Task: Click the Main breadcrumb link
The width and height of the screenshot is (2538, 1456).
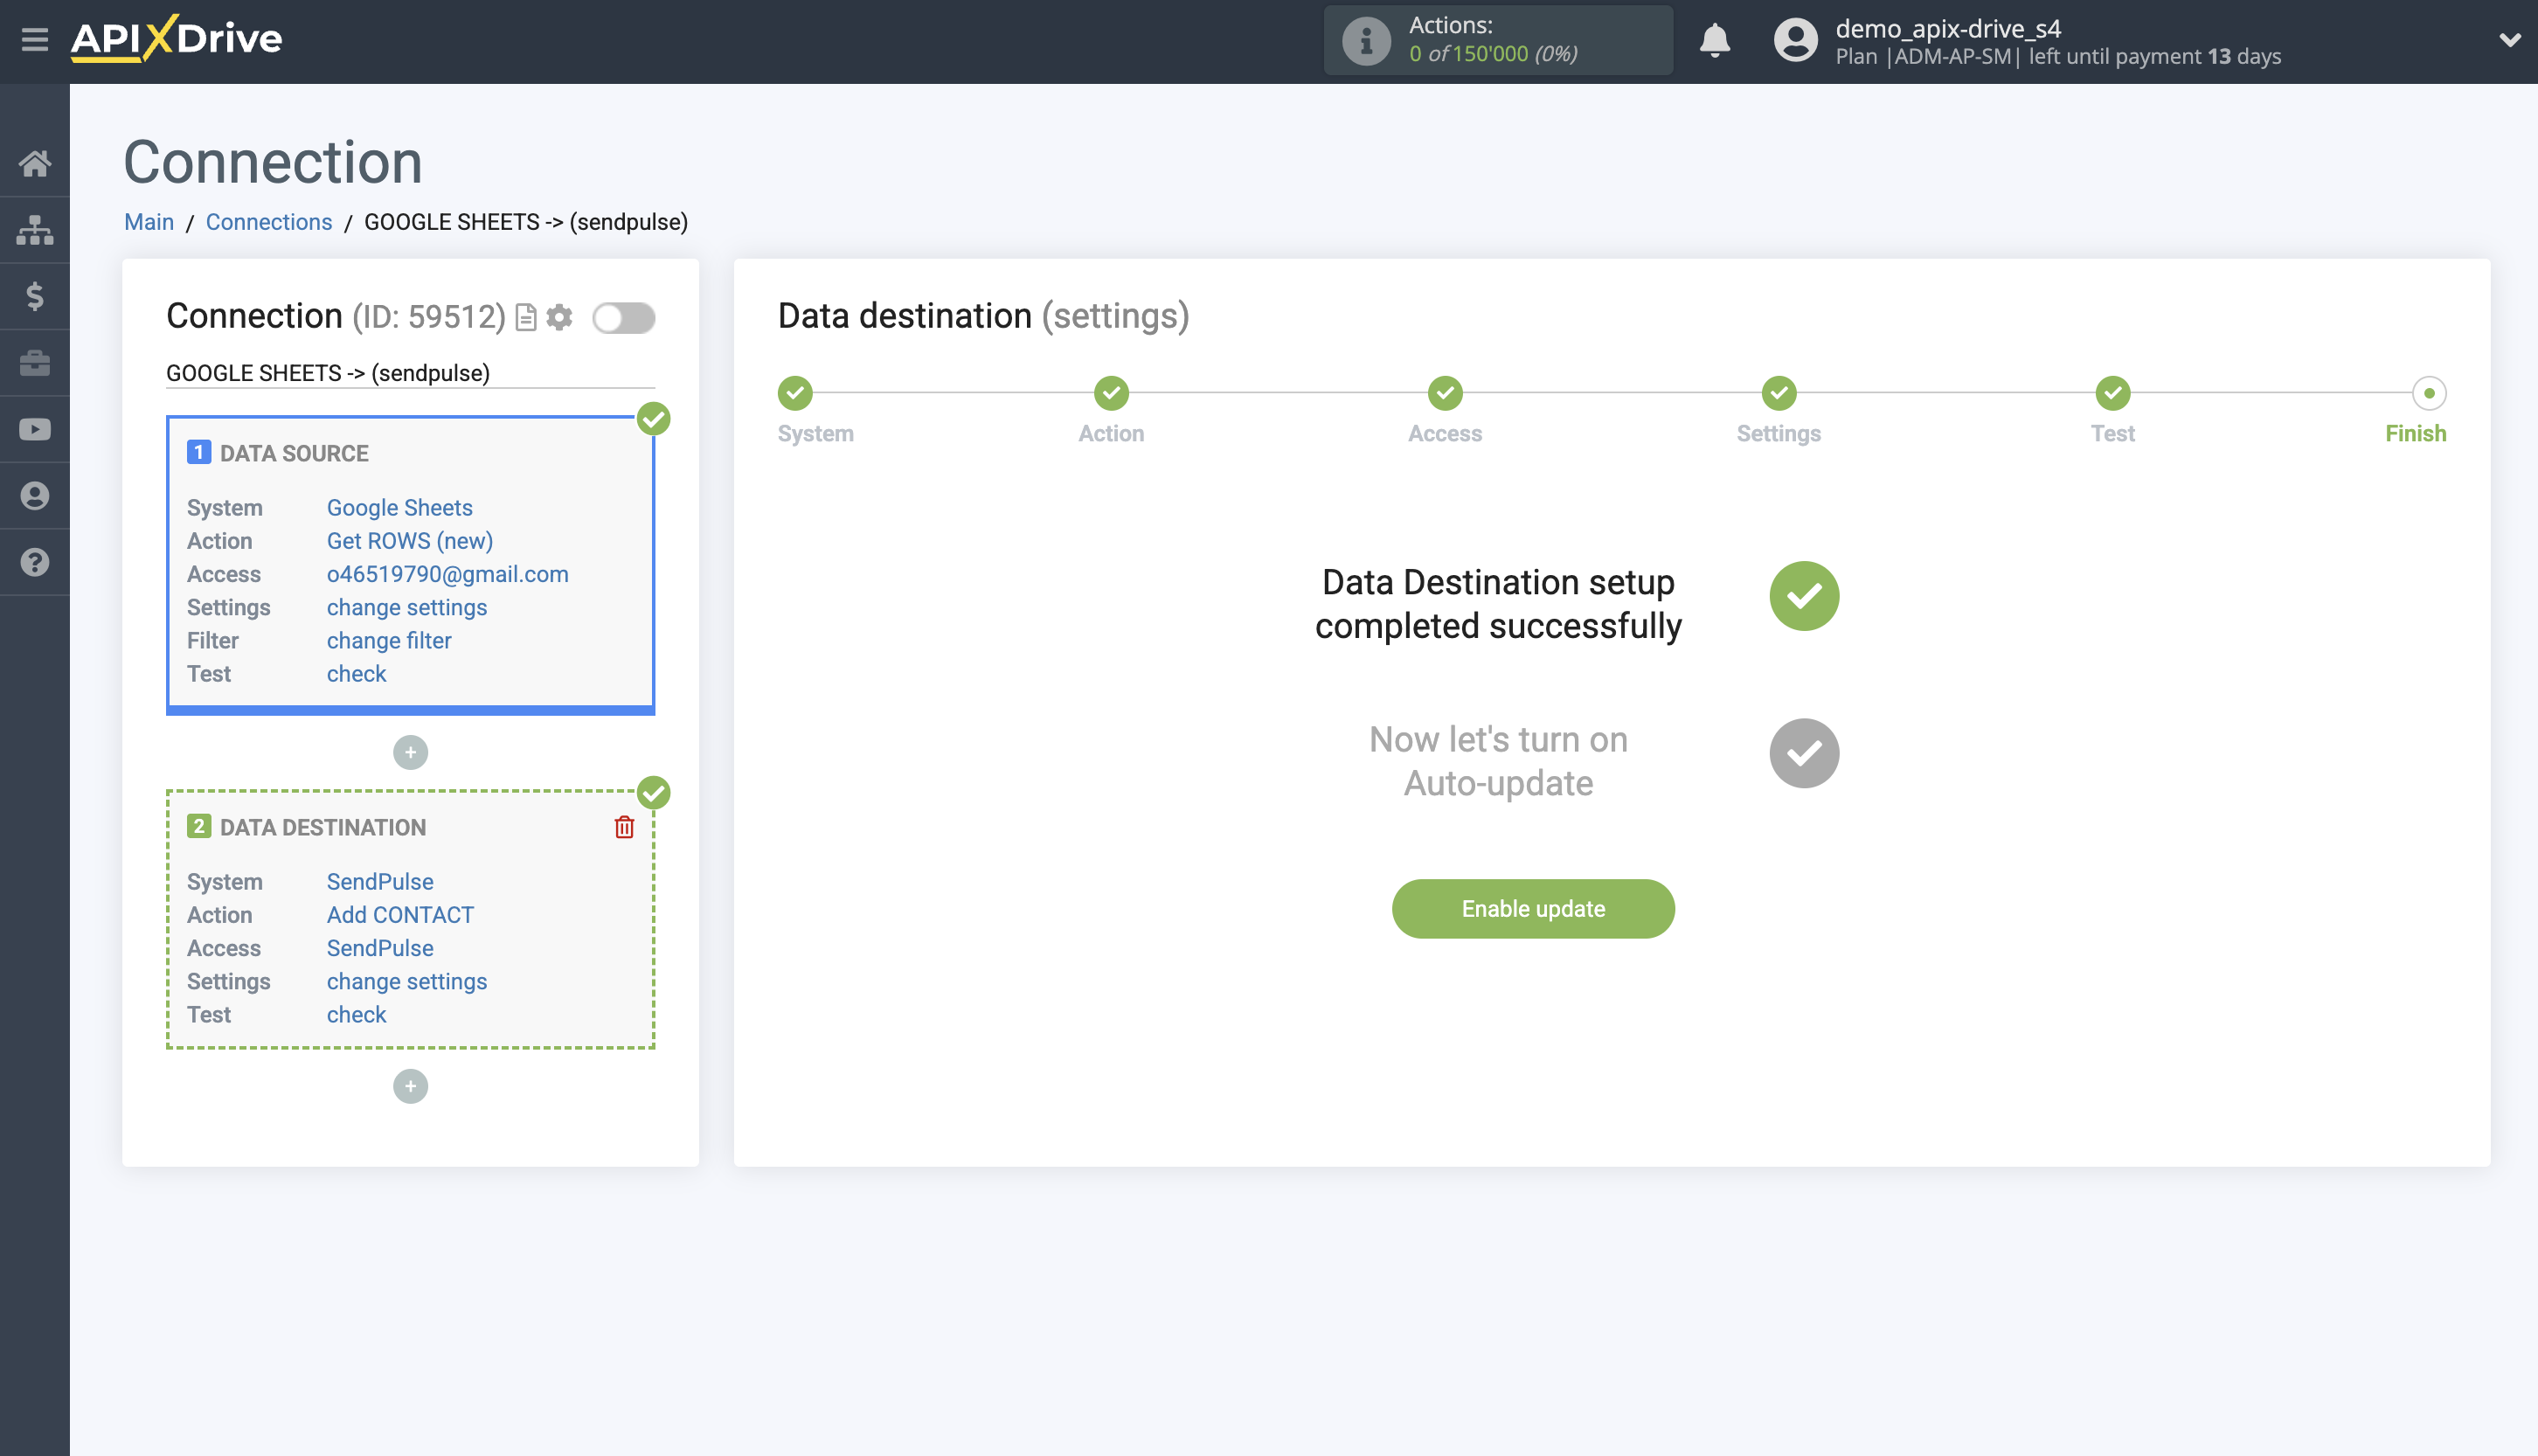Action: pyautogui.click(x=149, y=222)
